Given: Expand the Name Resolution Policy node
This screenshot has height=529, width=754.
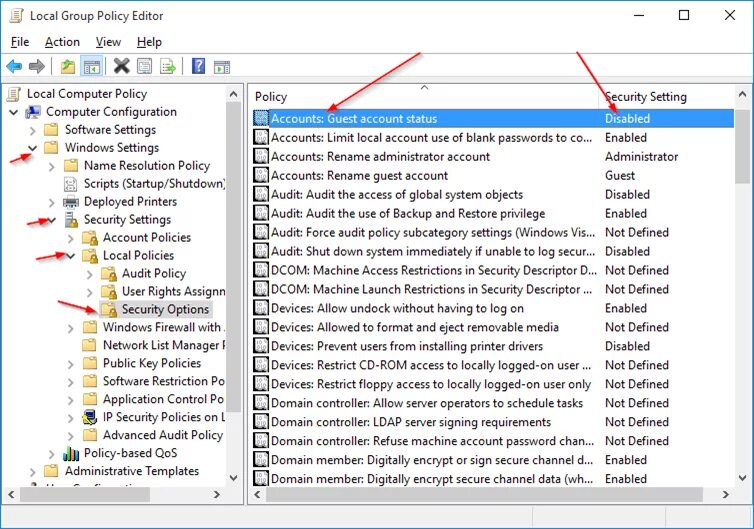Looking at the screenshot, I should [x=51, y=166].
